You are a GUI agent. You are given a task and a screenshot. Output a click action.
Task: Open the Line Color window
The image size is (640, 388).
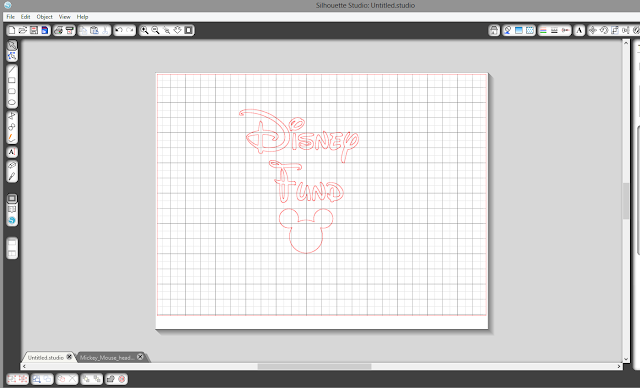543,30
